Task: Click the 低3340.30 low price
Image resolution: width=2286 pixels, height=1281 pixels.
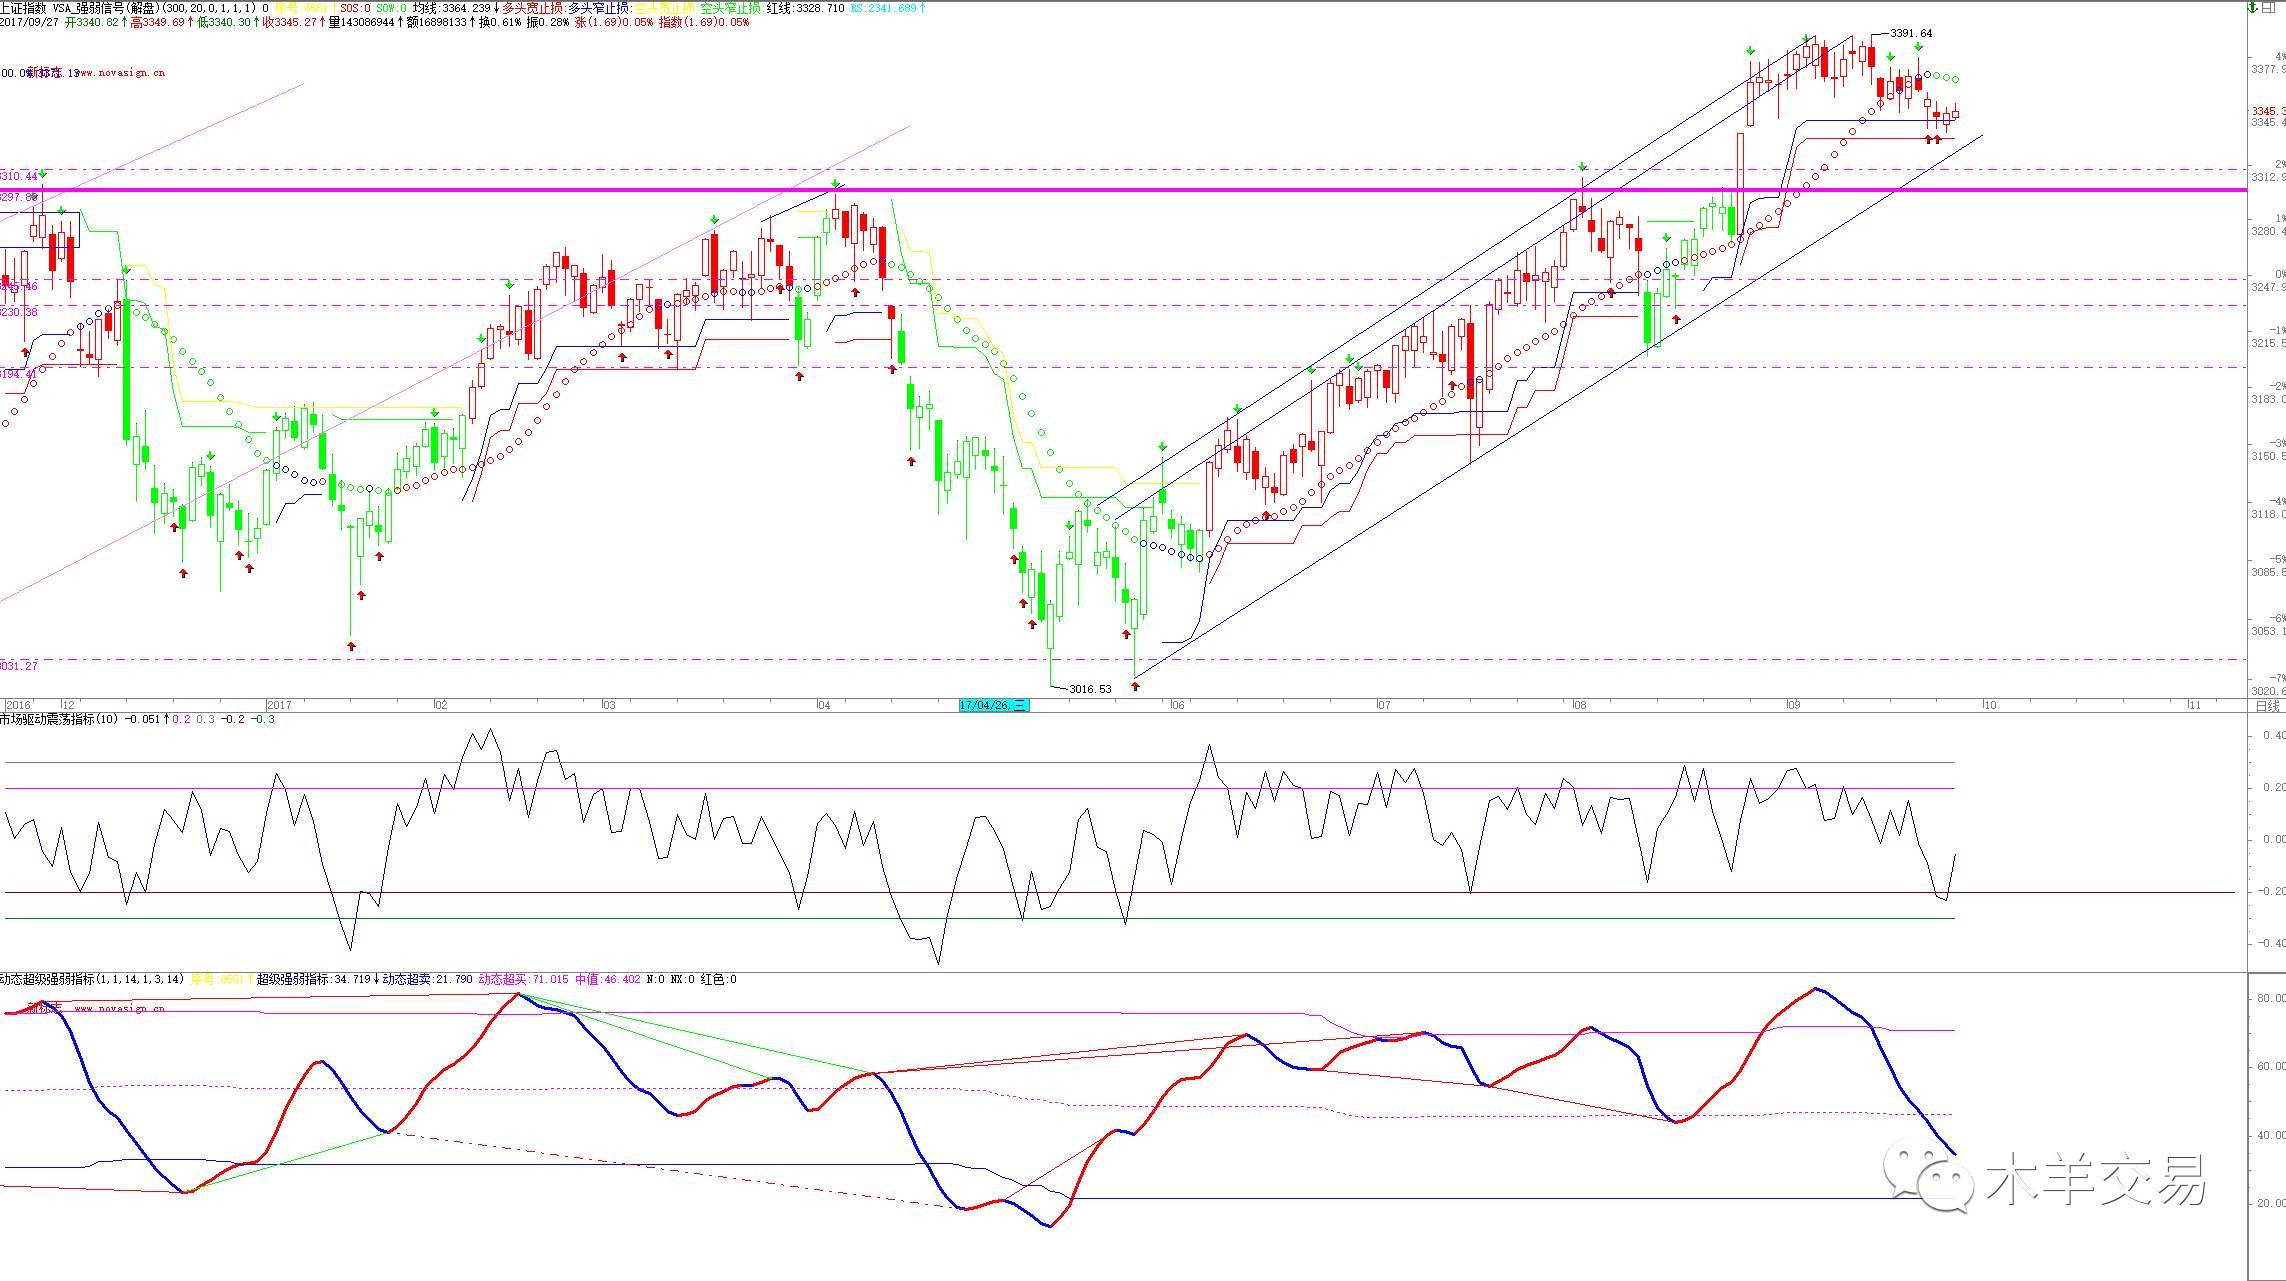Action: pyautogui.click(x=223, y=22)
